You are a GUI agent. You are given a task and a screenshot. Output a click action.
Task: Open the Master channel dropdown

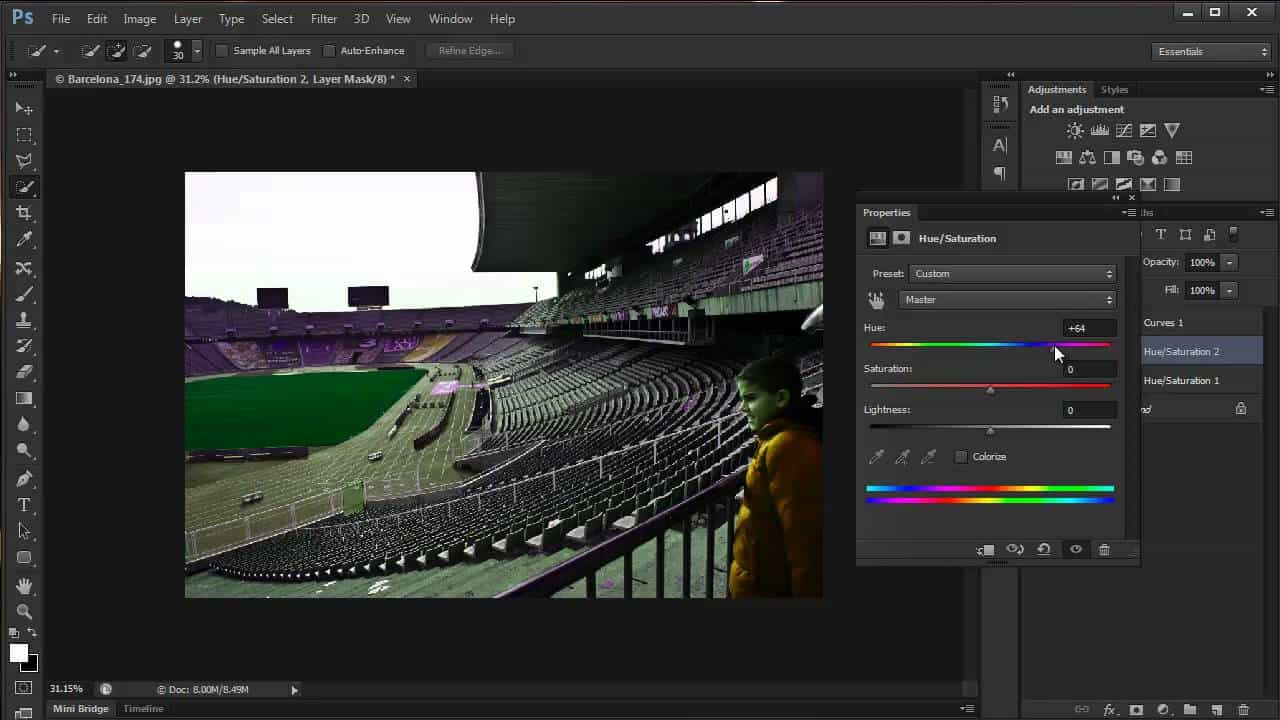1007,300
